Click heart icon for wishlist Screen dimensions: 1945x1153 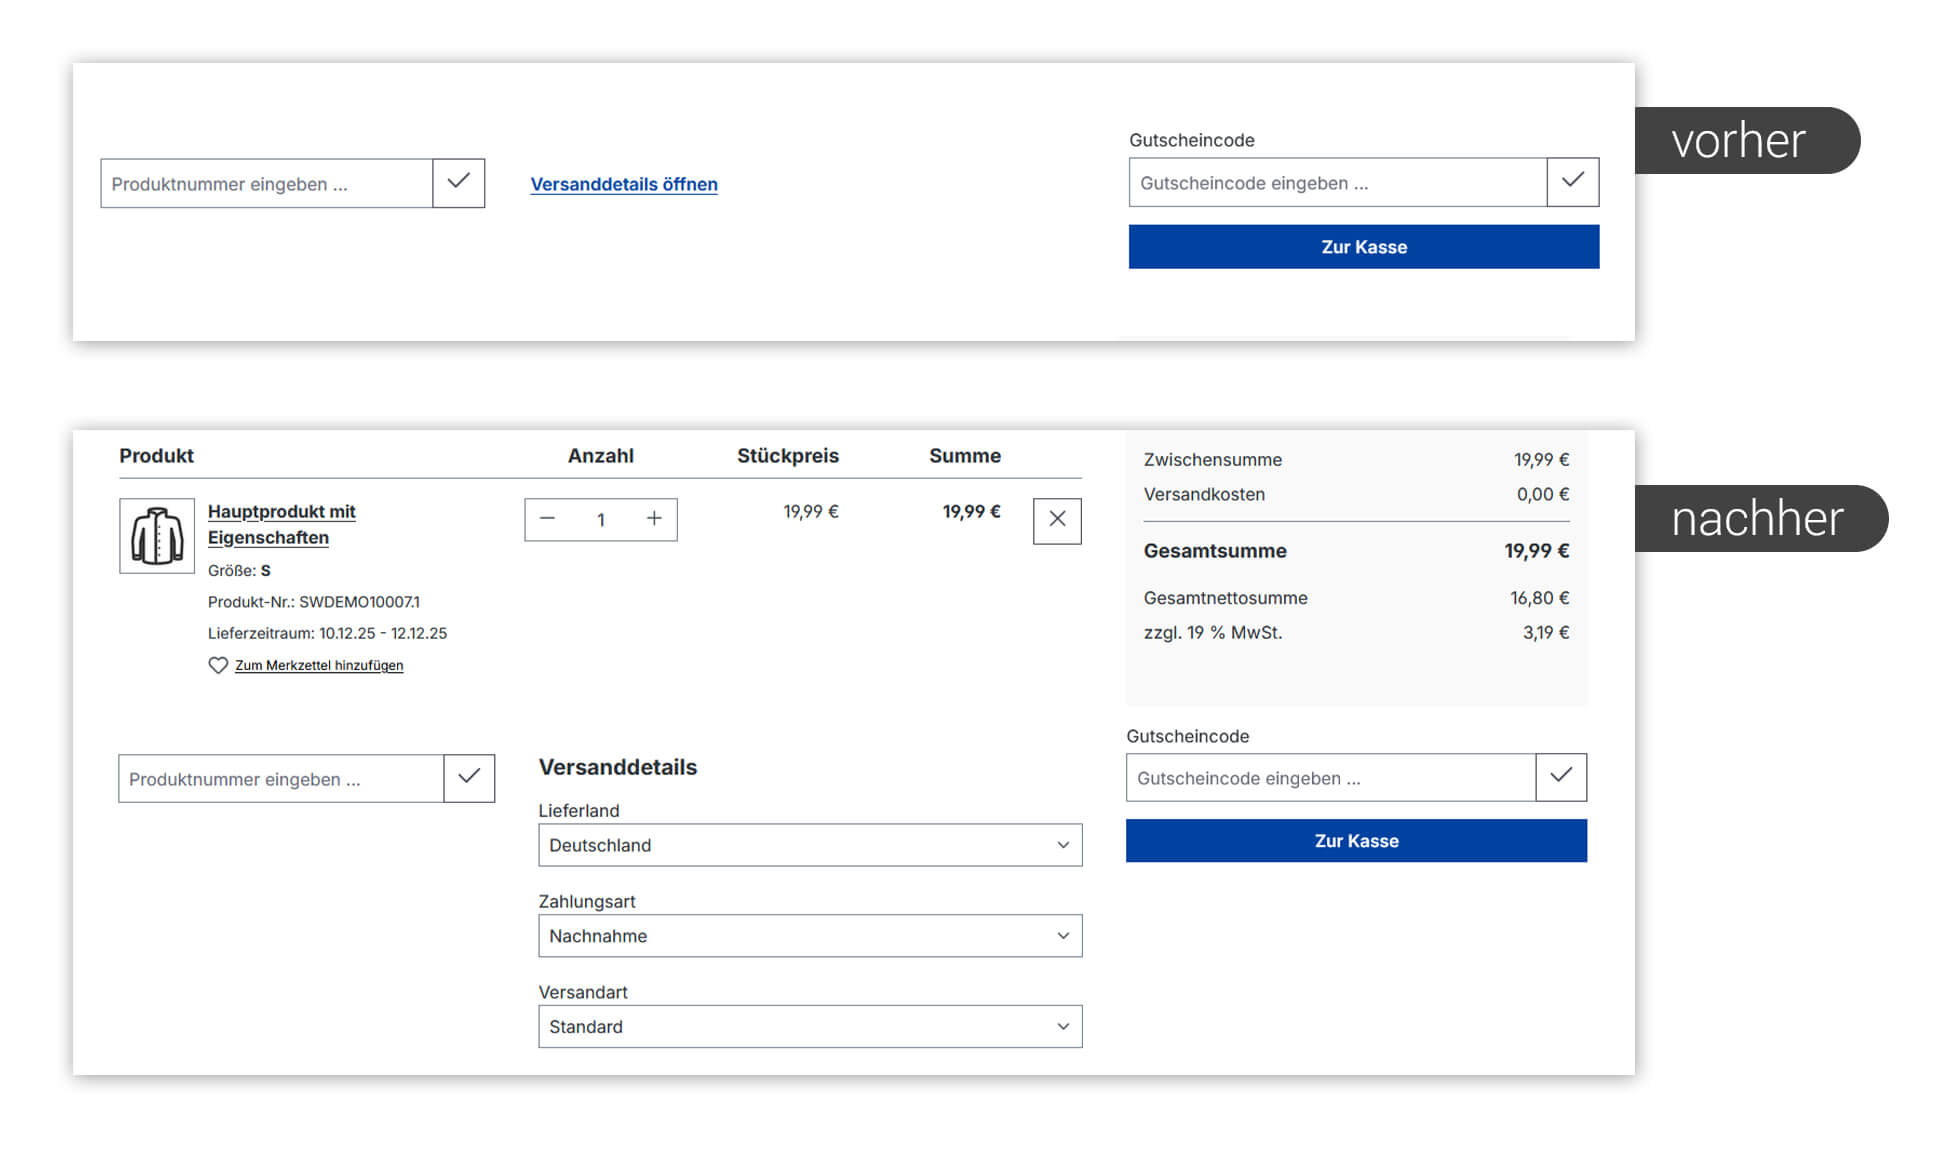pos(218,665)
